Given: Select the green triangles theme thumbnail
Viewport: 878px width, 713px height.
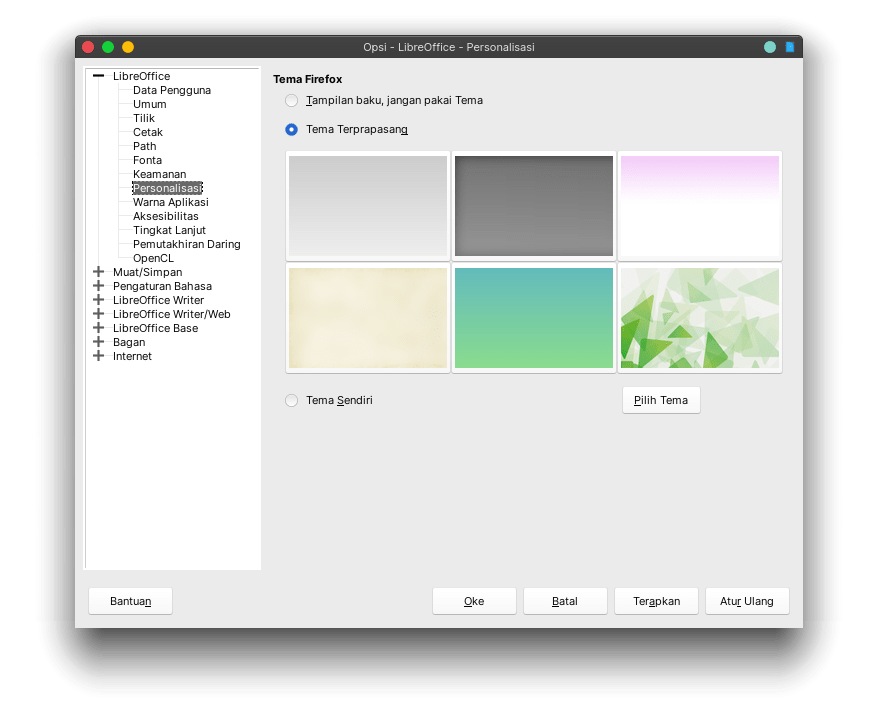Looking at the screenshot, I should click(699, 318).
